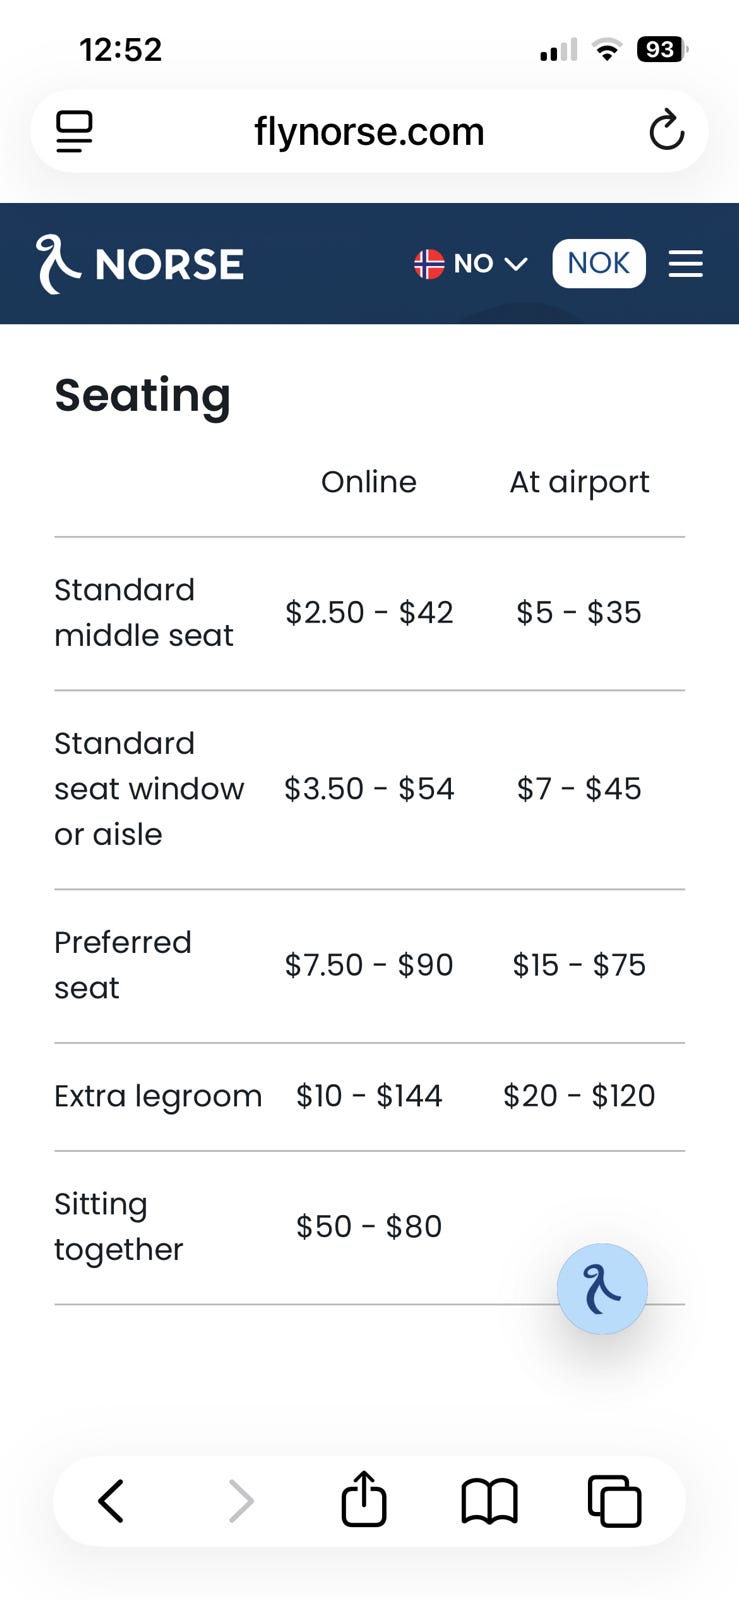The height and width of the screenshot is (1600, 739).
Task: Change the NOK currency setting
Action: pos(598,263)
